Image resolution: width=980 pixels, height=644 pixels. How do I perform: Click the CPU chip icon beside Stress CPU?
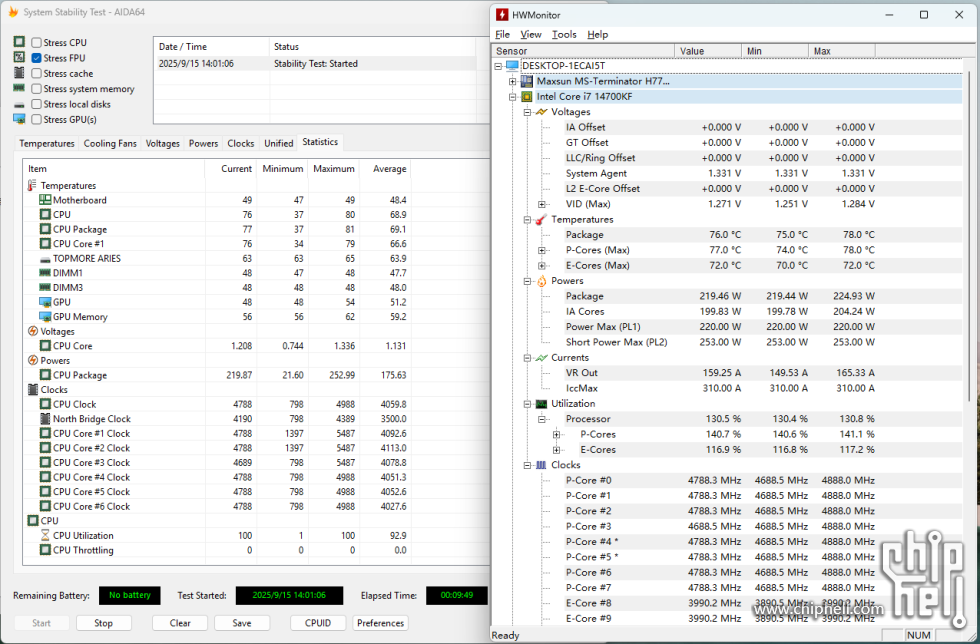tap(19, 41)
